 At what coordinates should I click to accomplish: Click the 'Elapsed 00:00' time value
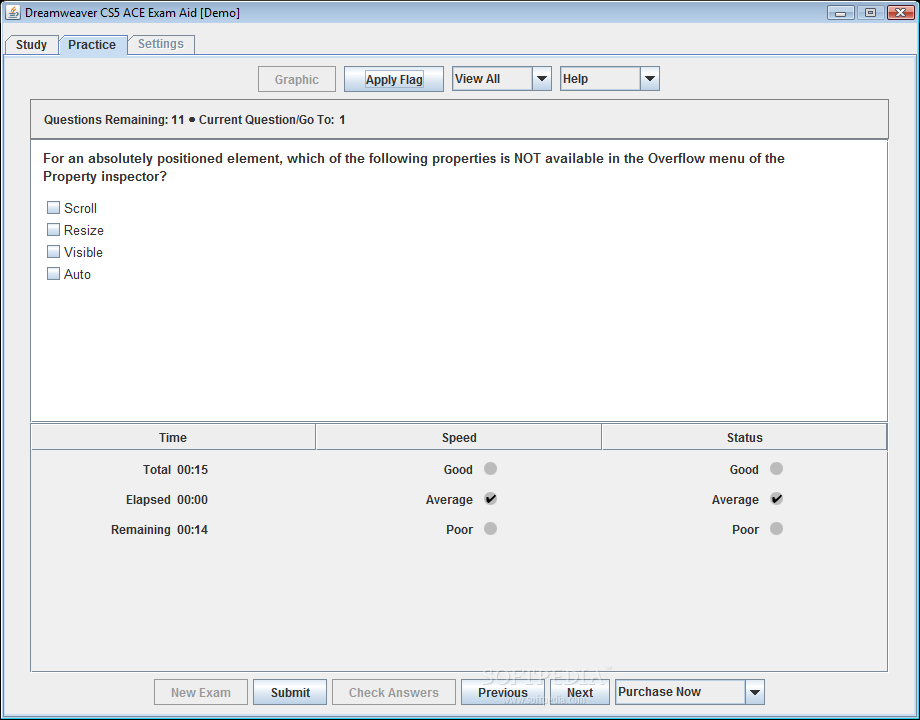point(167,499)
